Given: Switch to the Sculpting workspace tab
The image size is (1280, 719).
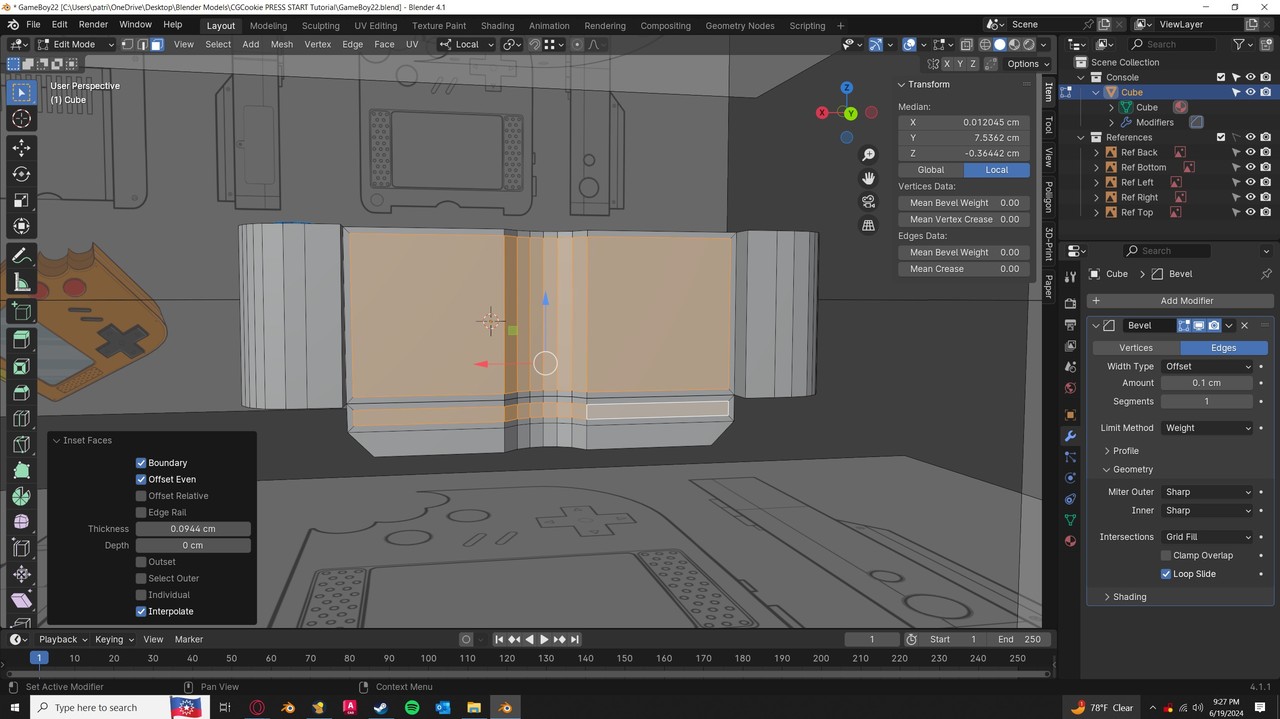Looking at the screenshot, I should coord(320,25).
